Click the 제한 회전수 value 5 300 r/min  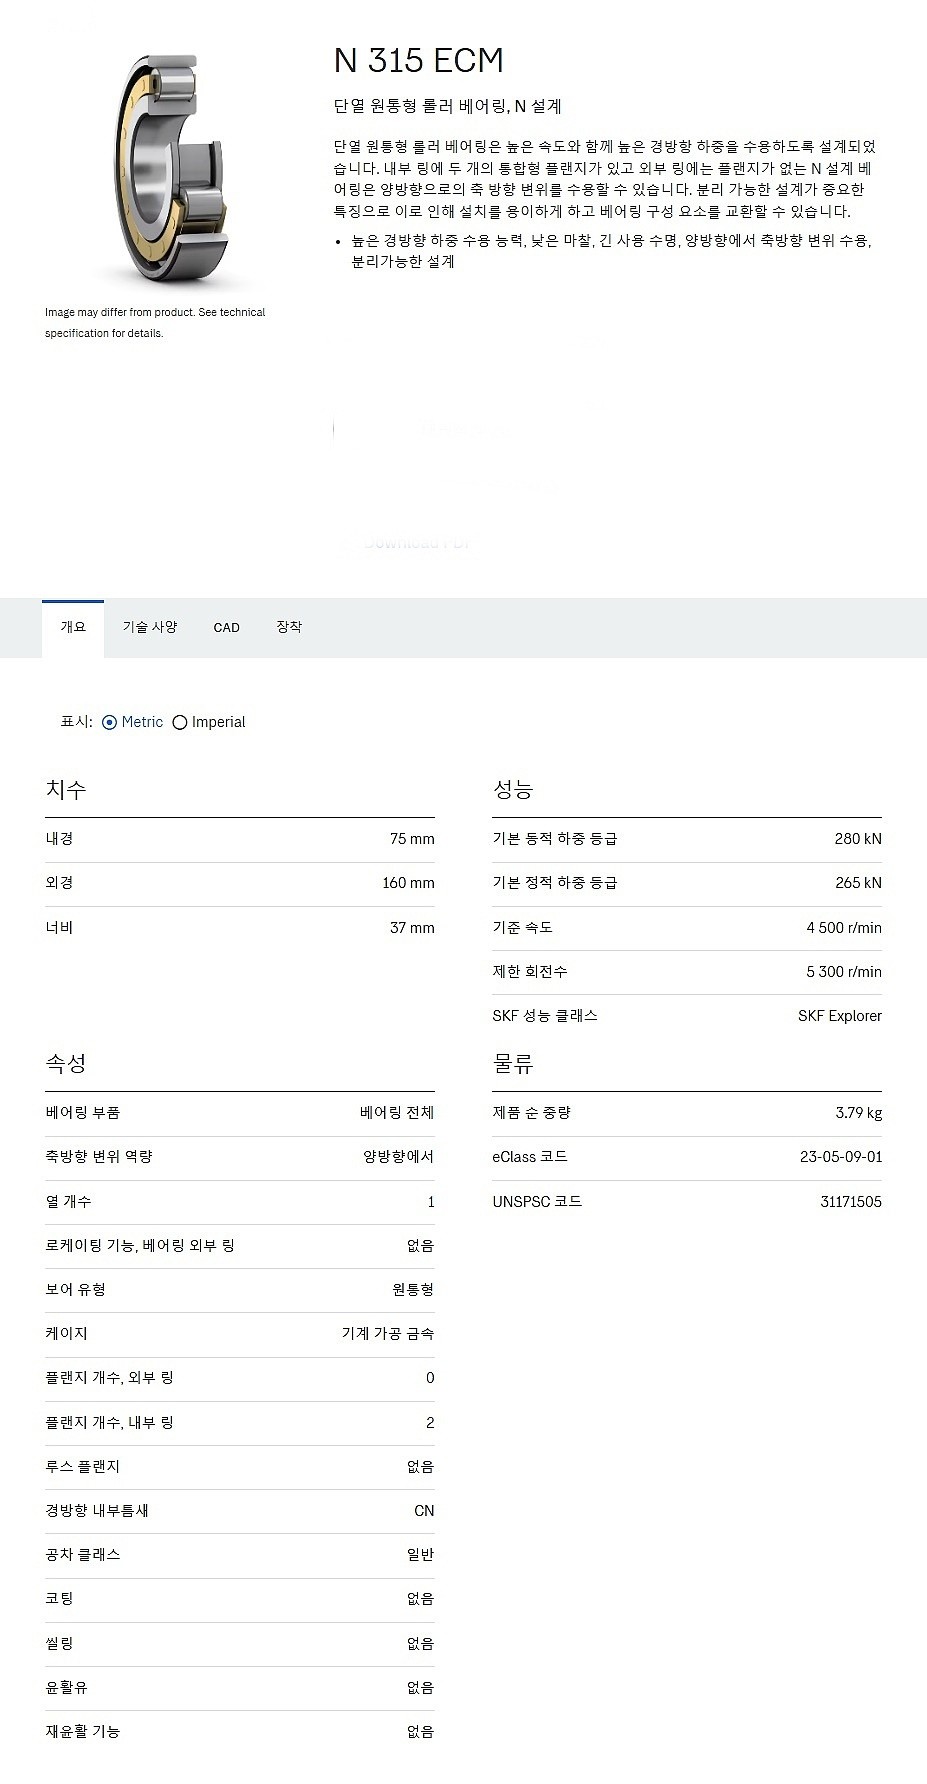[844, 972]
